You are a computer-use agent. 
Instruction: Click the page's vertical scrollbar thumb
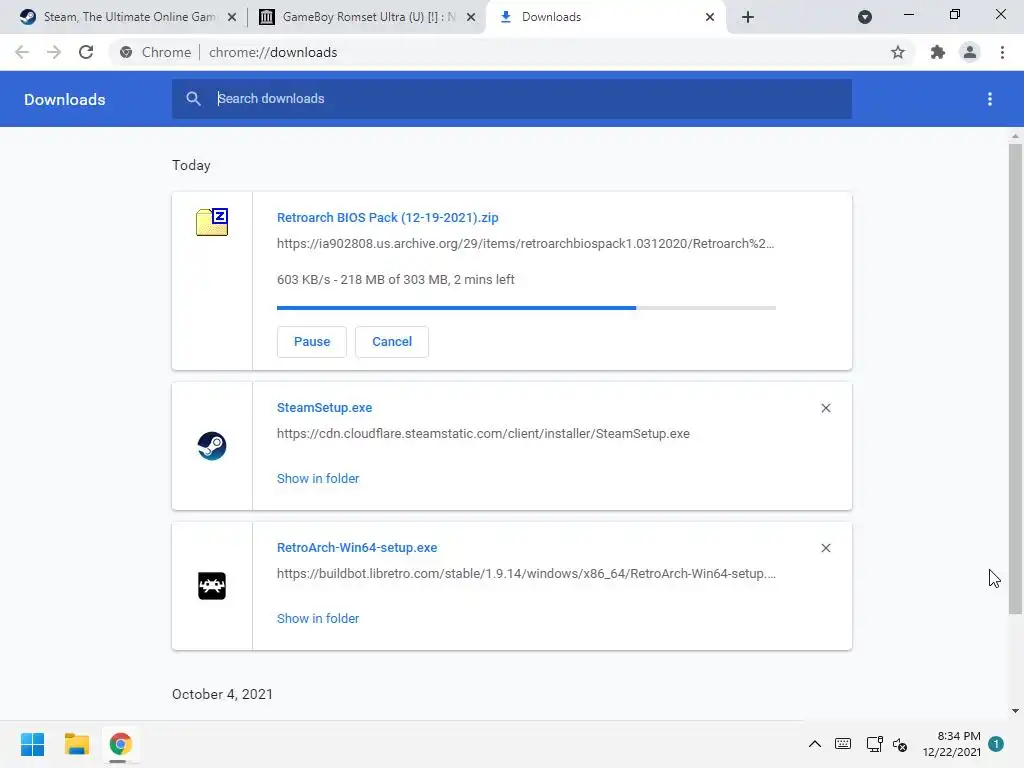[x=1015, y=379]
